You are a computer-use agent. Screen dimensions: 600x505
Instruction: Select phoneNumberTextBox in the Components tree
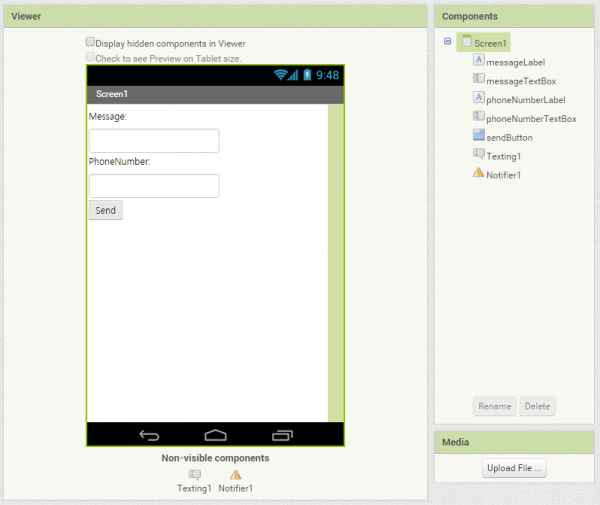(x=531, y=119)
